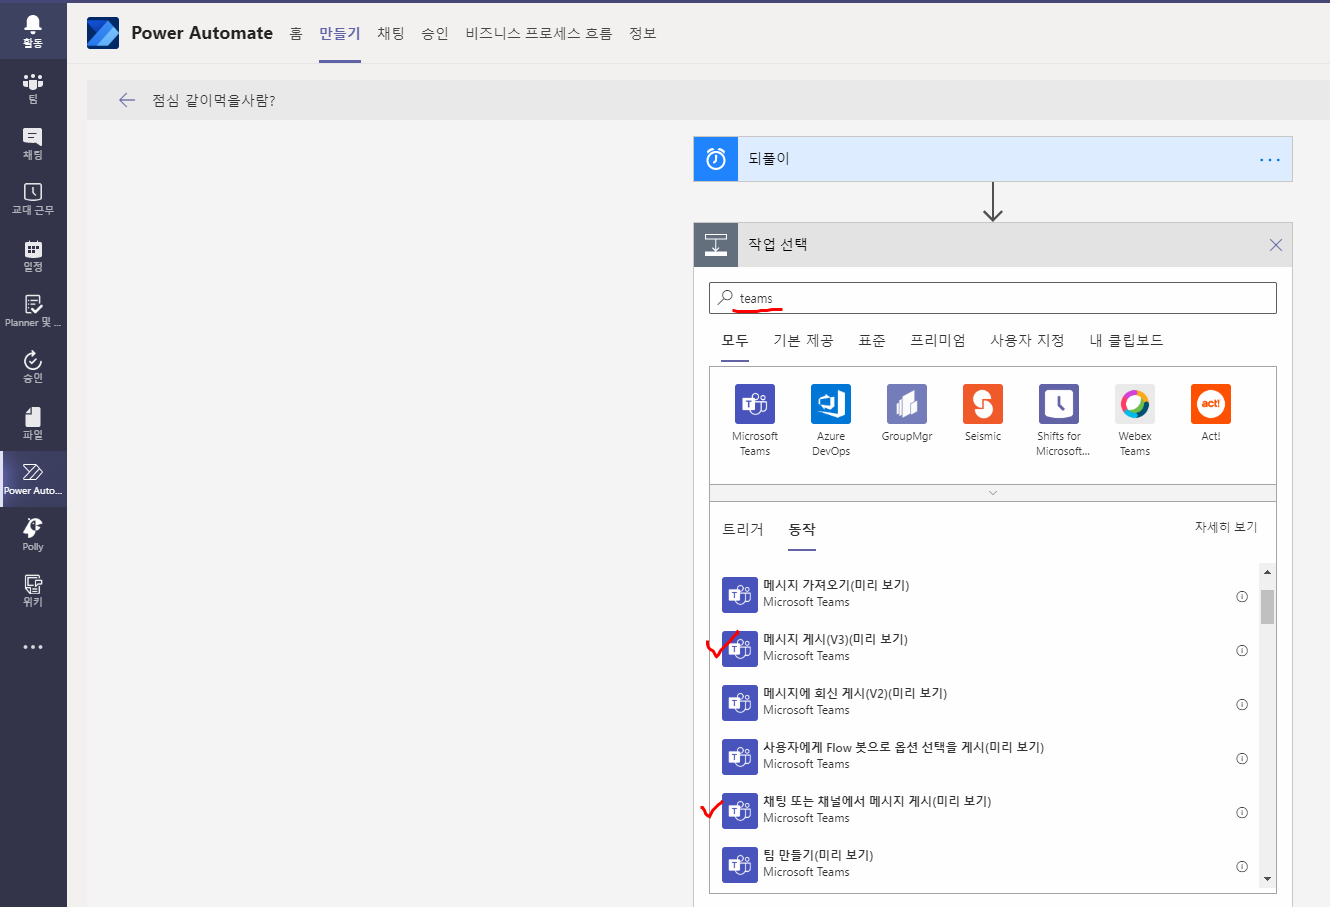
Task: Click in the teams search field
Action: coord(993,298)
